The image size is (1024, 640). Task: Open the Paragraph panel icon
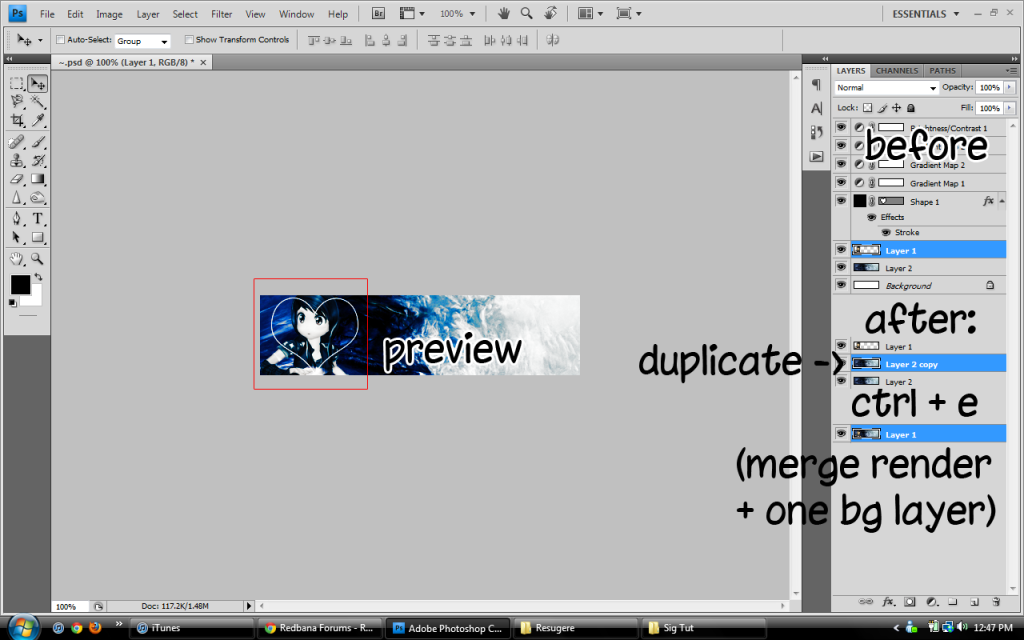[x=816, y=84]
